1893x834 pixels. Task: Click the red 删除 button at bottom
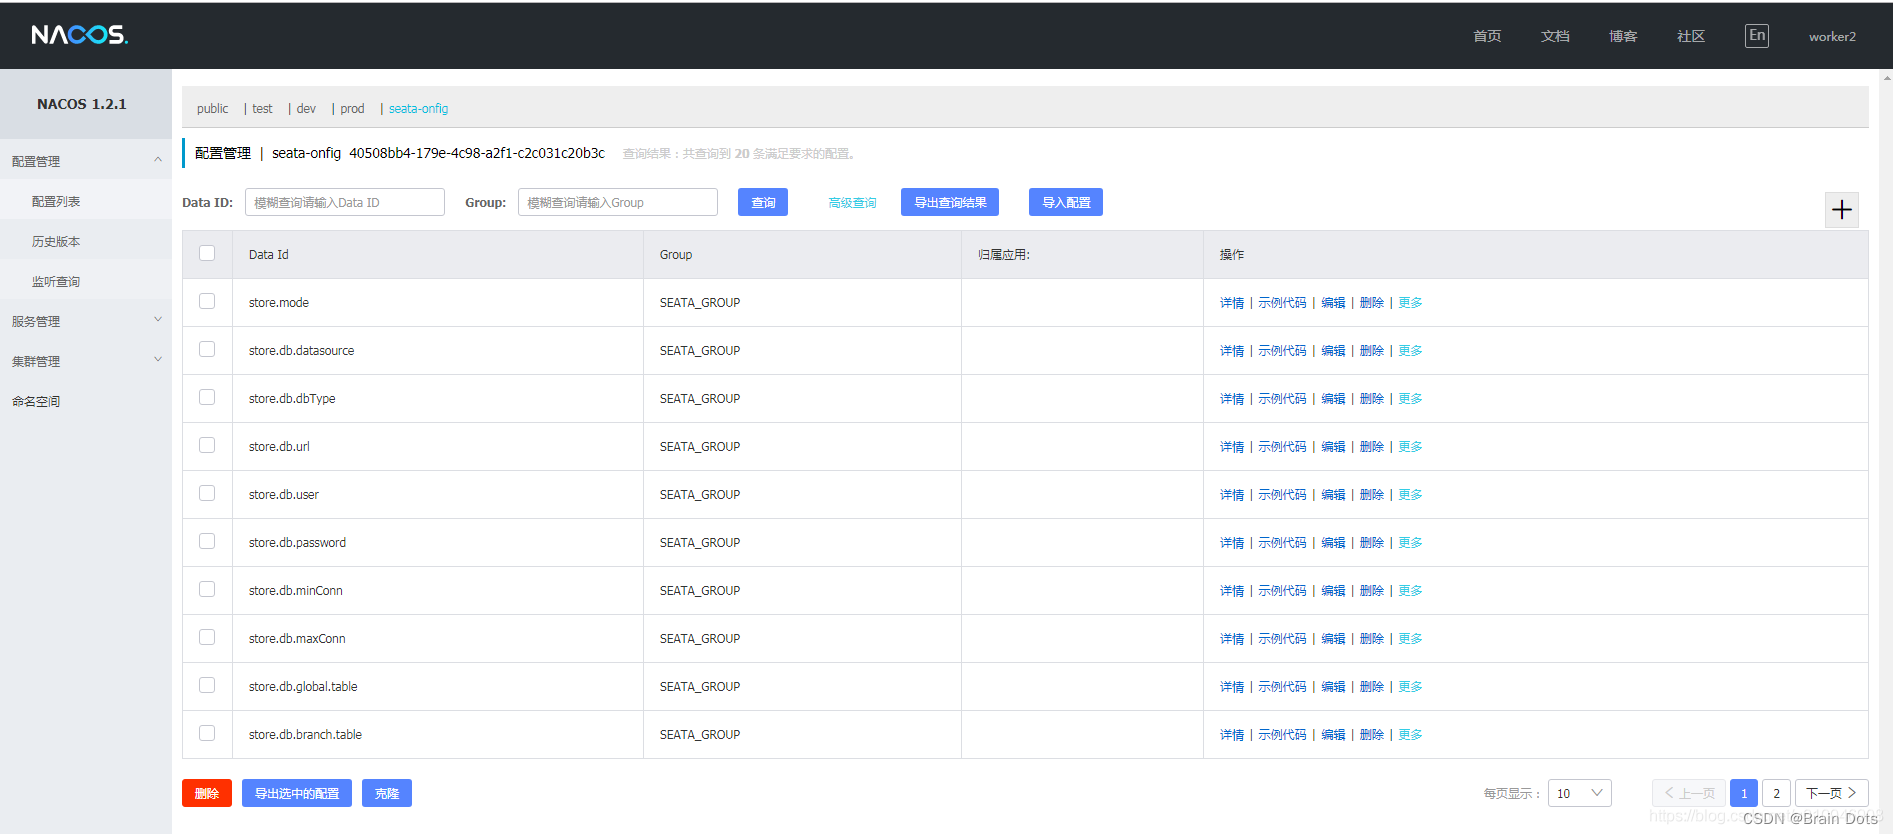tap(207, 793)
